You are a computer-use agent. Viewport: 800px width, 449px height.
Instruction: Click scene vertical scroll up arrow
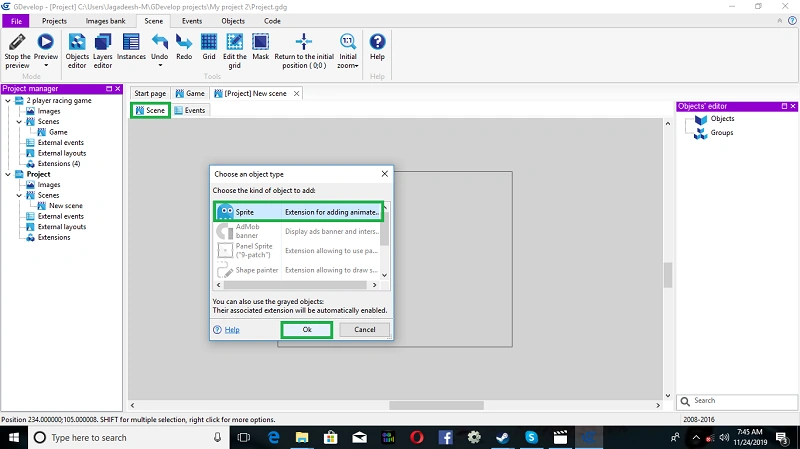(668, 123)
